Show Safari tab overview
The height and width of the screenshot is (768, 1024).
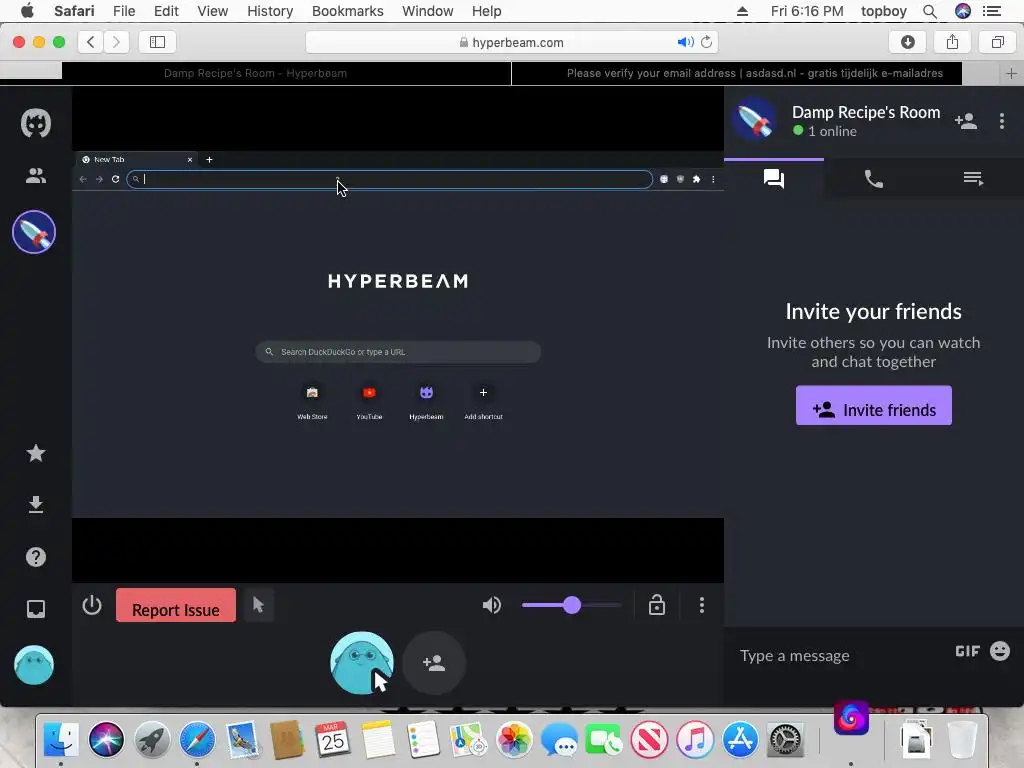997,42
